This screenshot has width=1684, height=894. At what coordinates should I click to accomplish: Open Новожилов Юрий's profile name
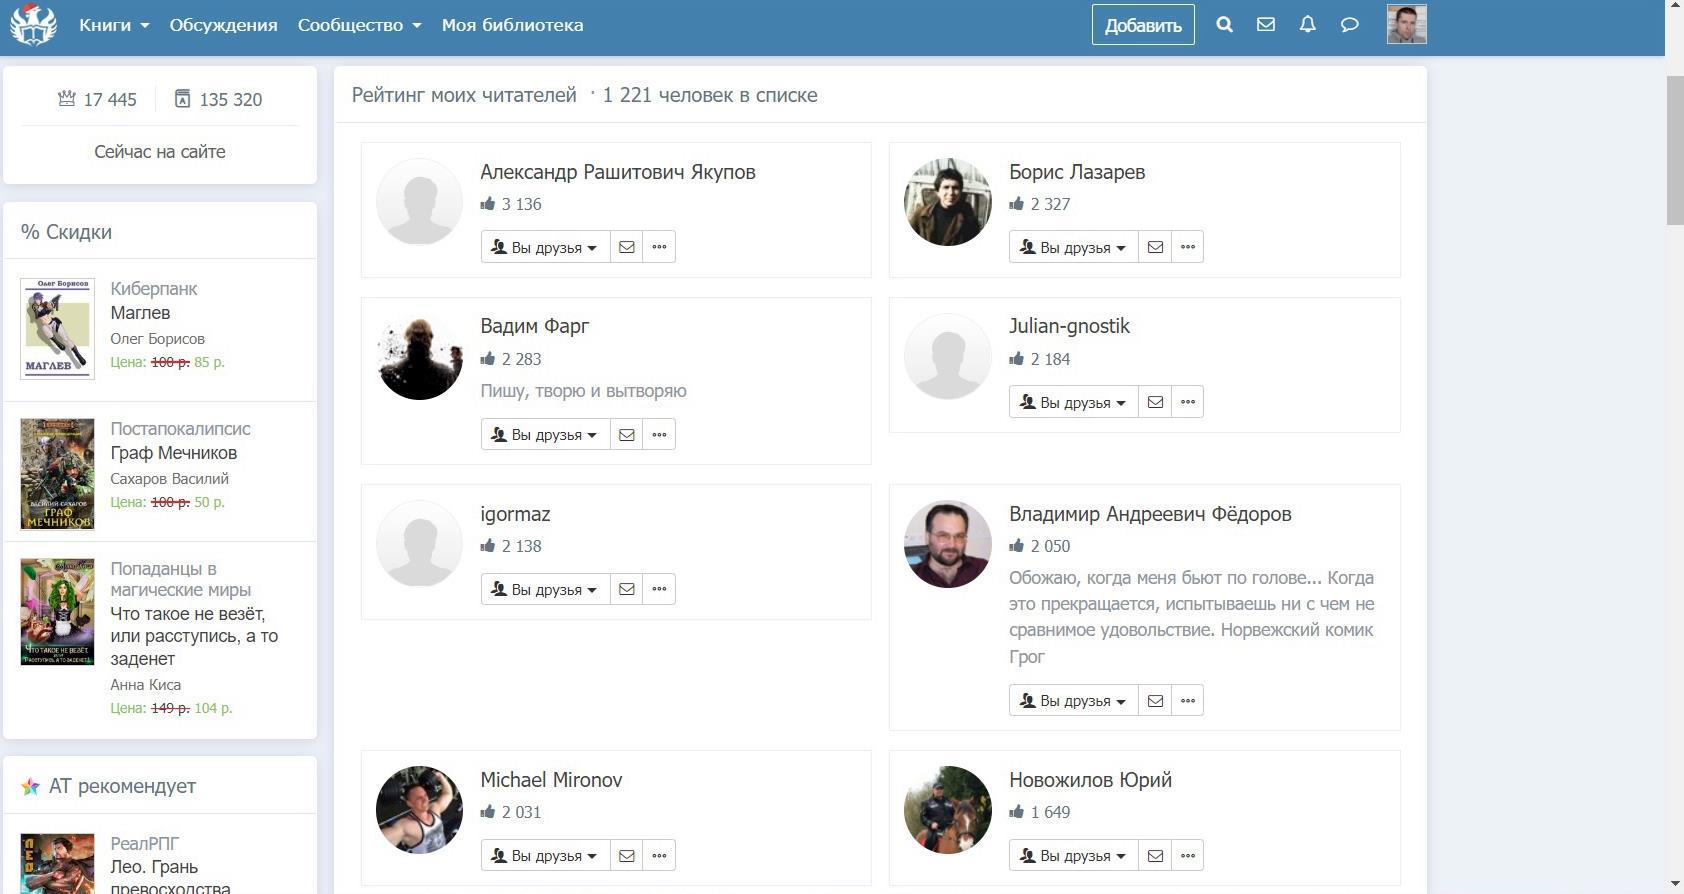tap(1090, 780)
